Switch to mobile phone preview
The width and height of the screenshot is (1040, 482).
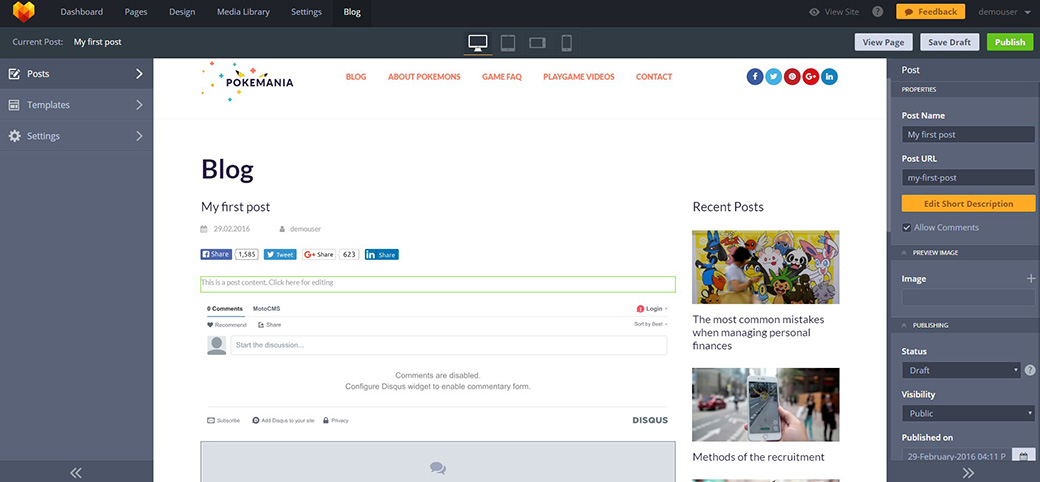(566, 42)
